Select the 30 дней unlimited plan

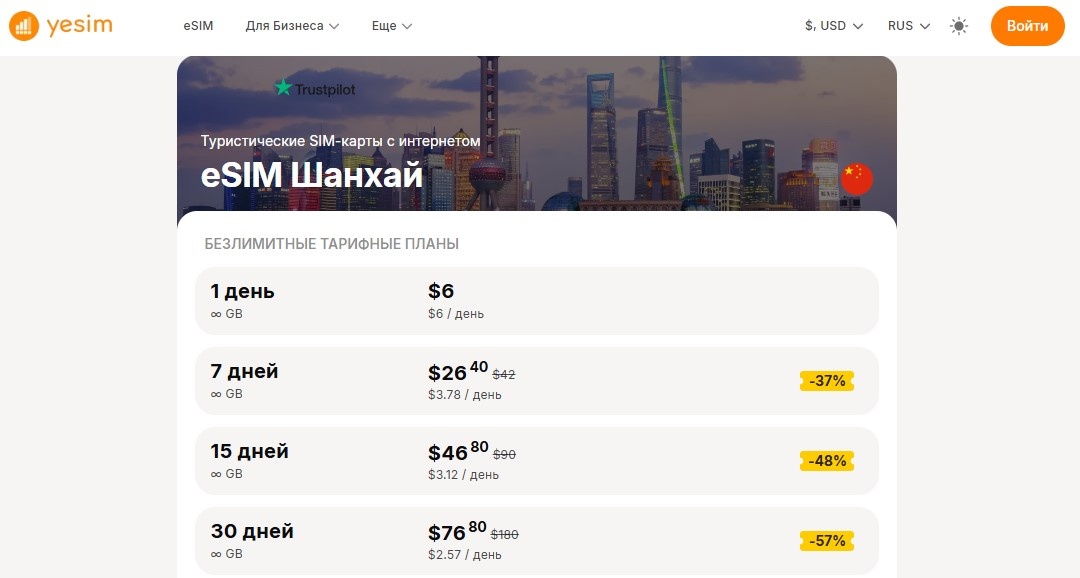(537, 541)
